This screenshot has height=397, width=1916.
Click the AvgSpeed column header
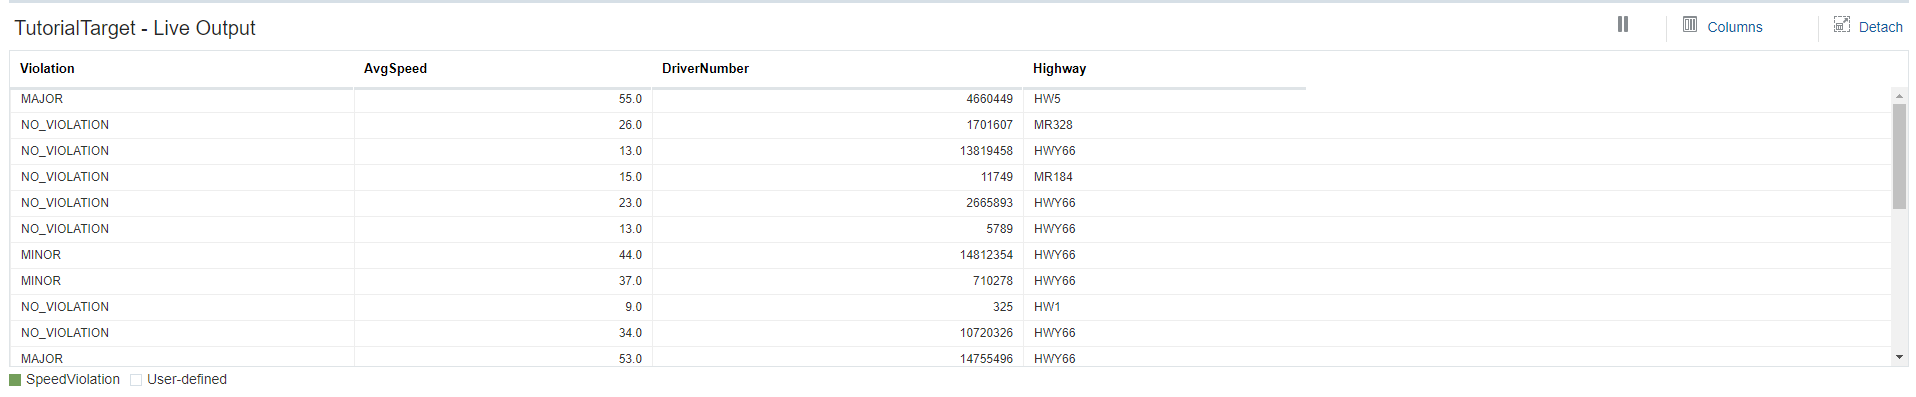395,69
